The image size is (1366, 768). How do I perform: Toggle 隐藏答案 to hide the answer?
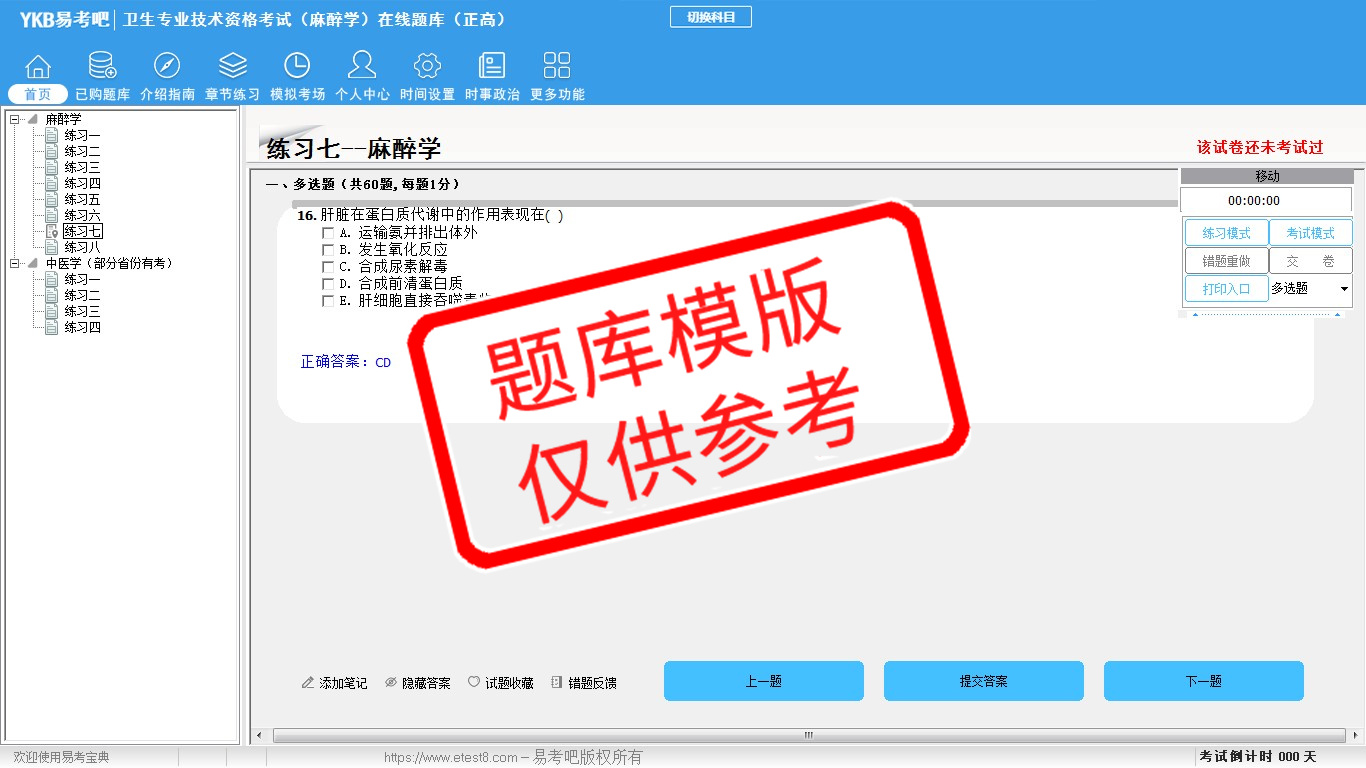(x=417, y=683)
